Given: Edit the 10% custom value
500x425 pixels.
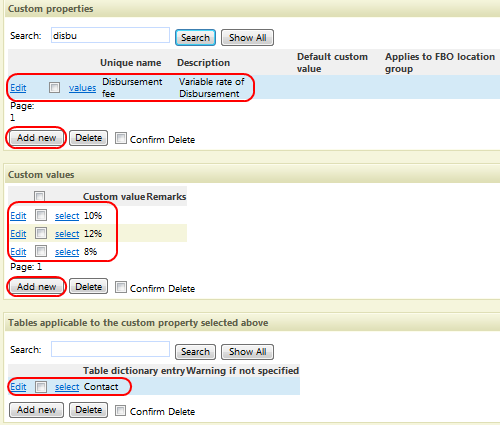Looking at the screenshot, I should (18, 216).
